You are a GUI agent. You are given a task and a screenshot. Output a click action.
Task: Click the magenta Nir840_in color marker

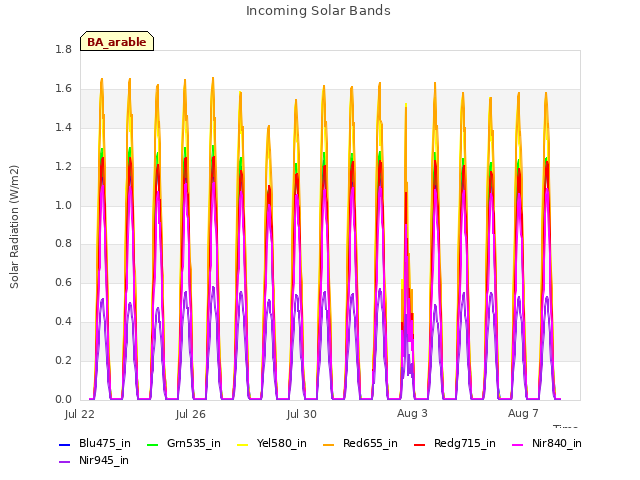coord(517,444)
